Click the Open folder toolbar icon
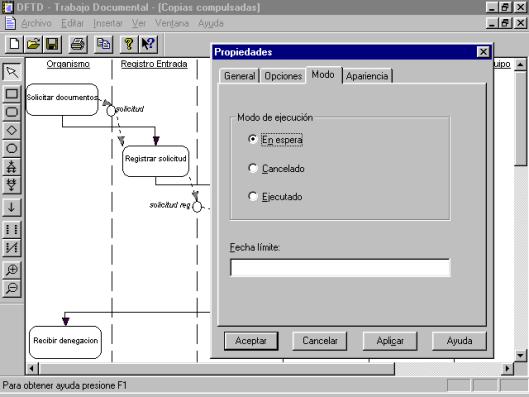Viewport: 529px width, 397px height. point(33,44)
